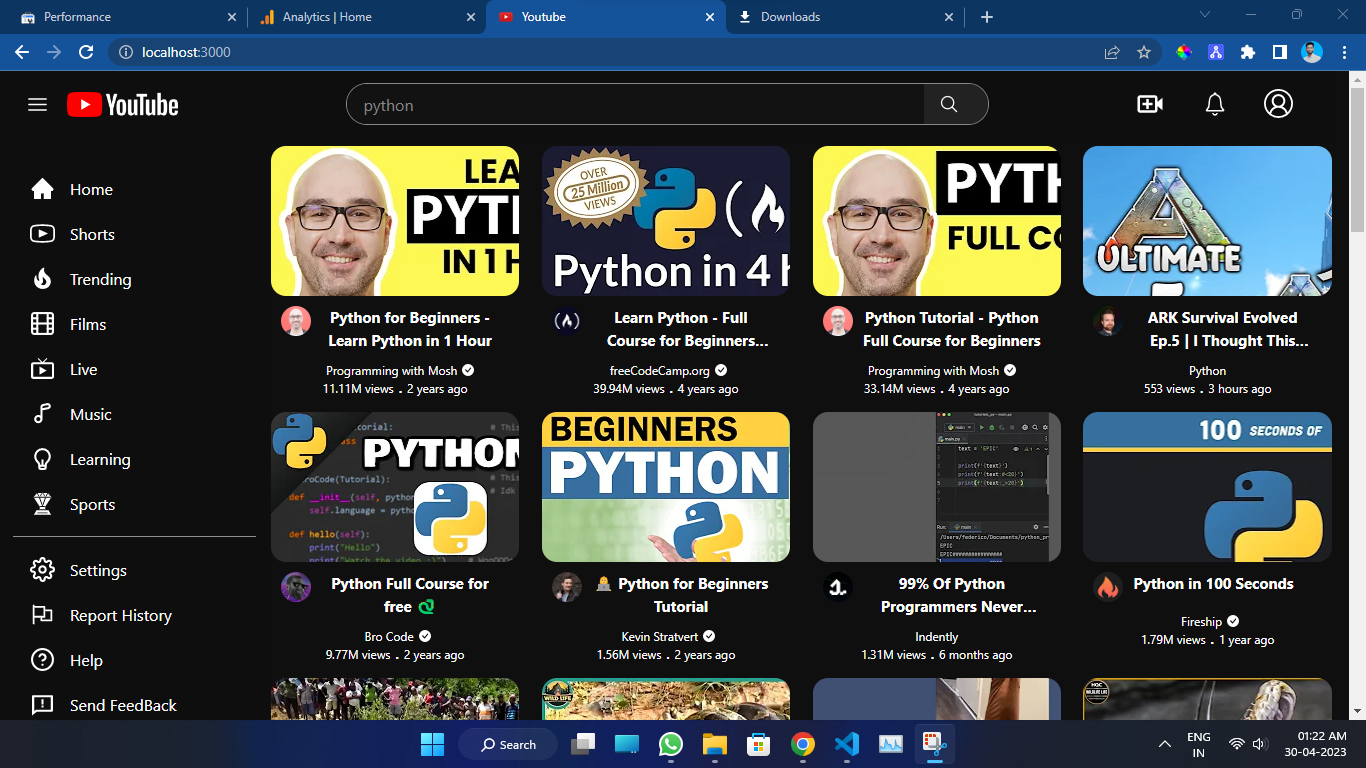Show hidden system tray icons chevron
The width and height of the screenshot is (1366, 768).
pyautogui.click(x=1165, y=745)
